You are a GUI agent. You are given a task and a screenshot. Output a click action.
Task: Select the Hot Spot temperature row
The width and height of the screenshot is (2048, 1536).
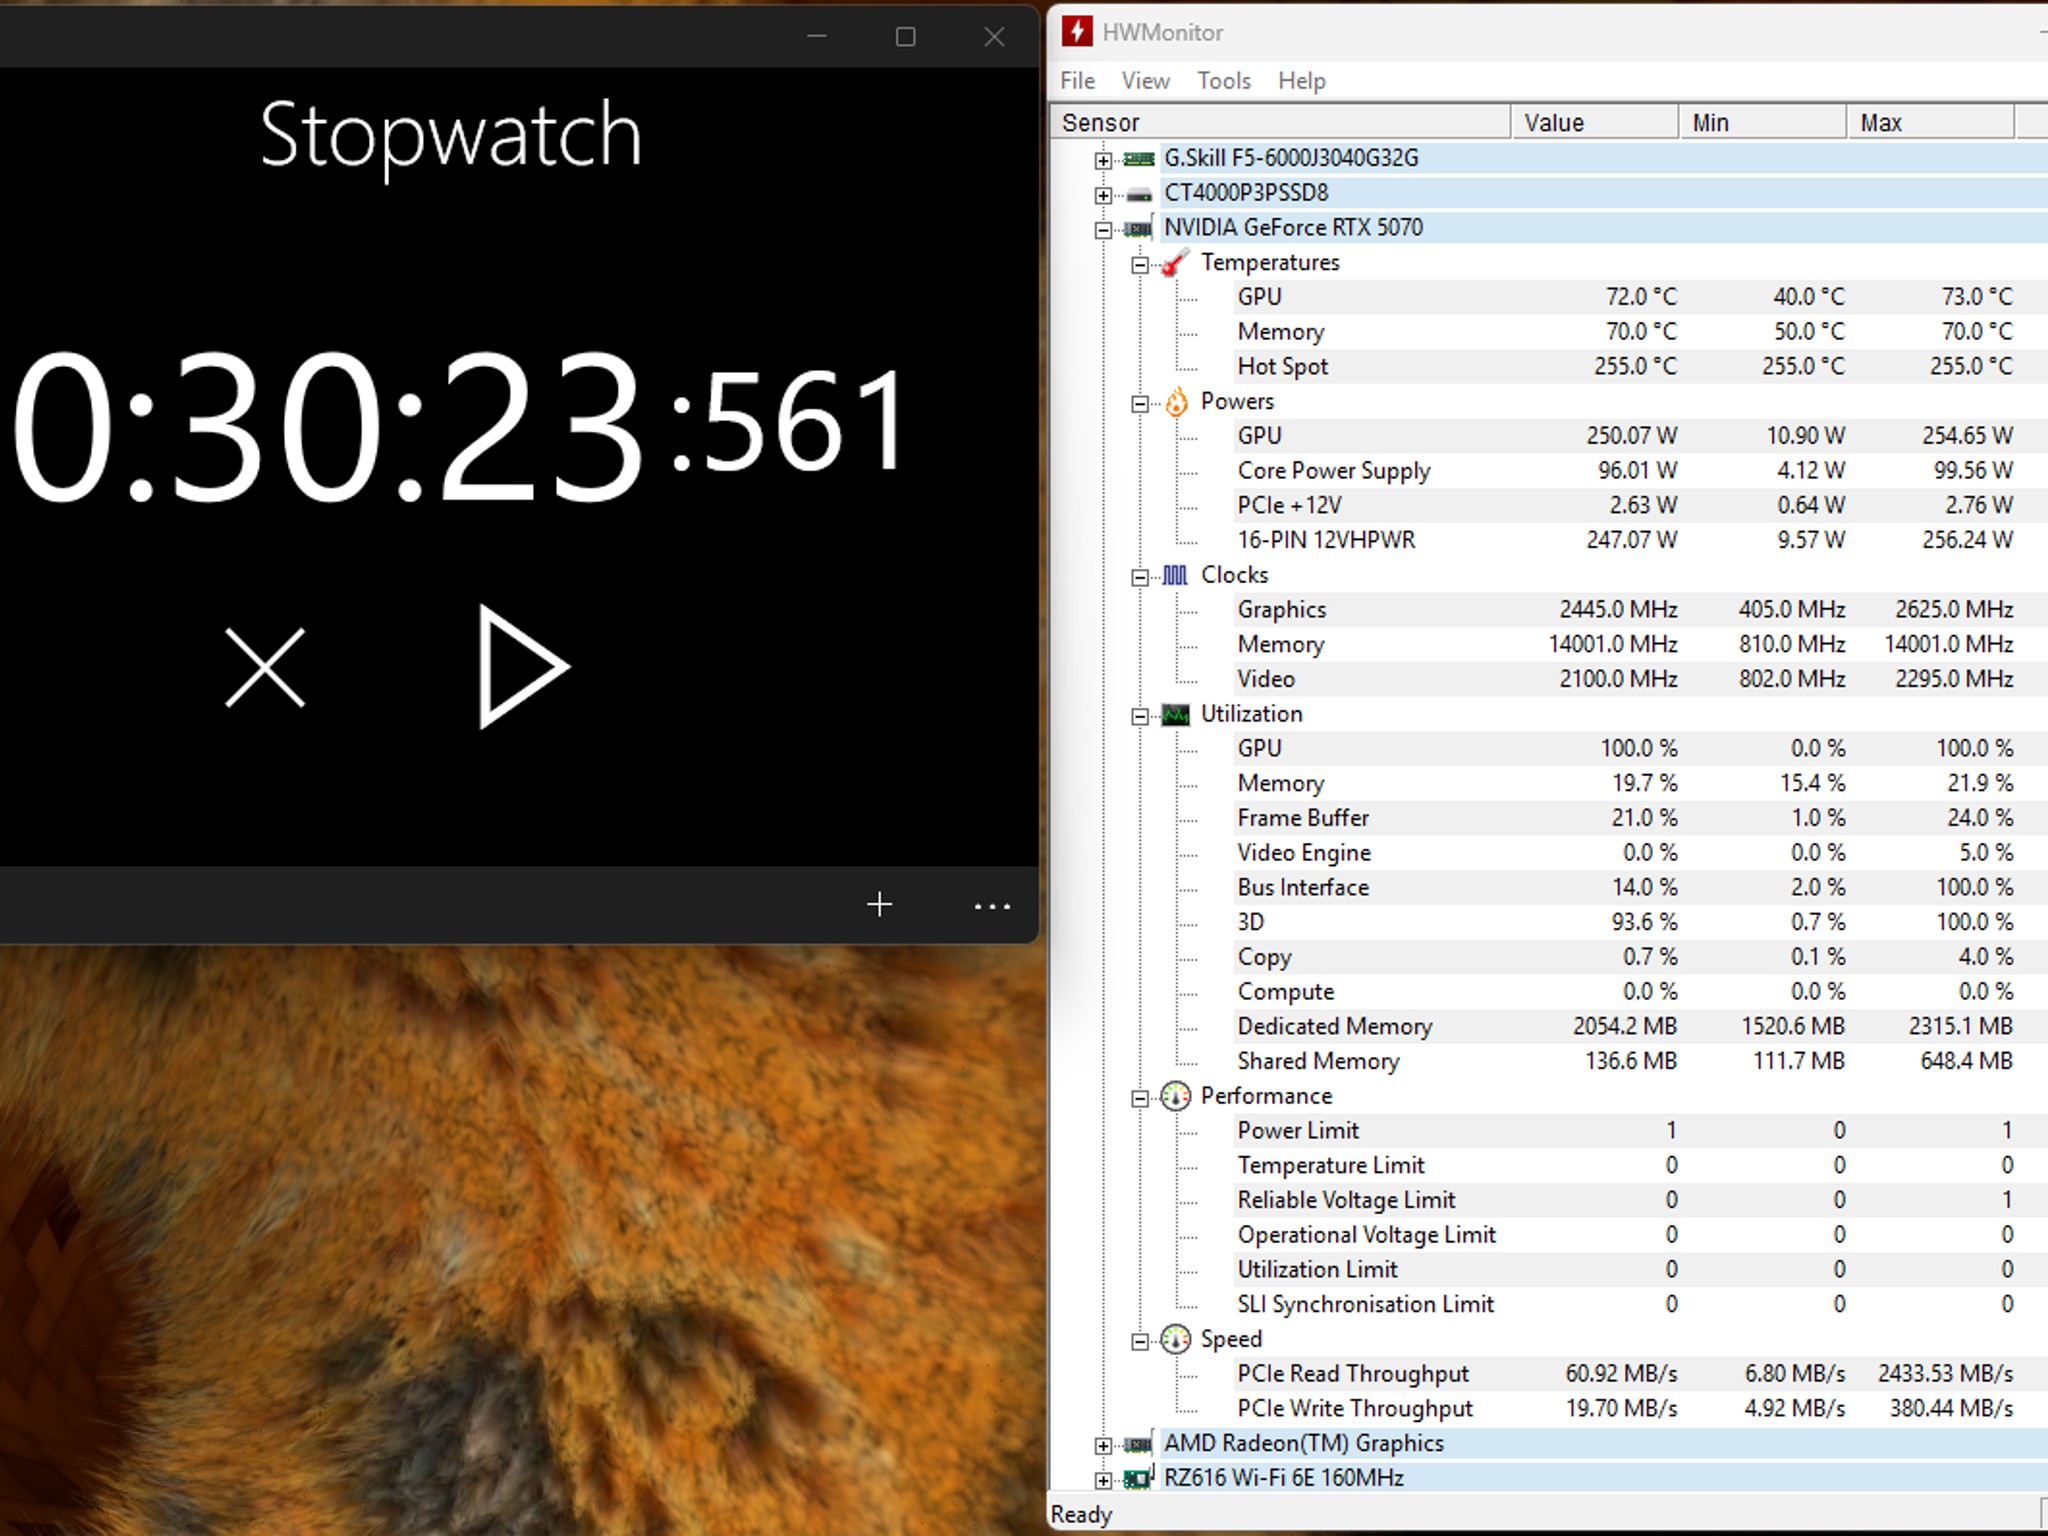(1282, 367)
